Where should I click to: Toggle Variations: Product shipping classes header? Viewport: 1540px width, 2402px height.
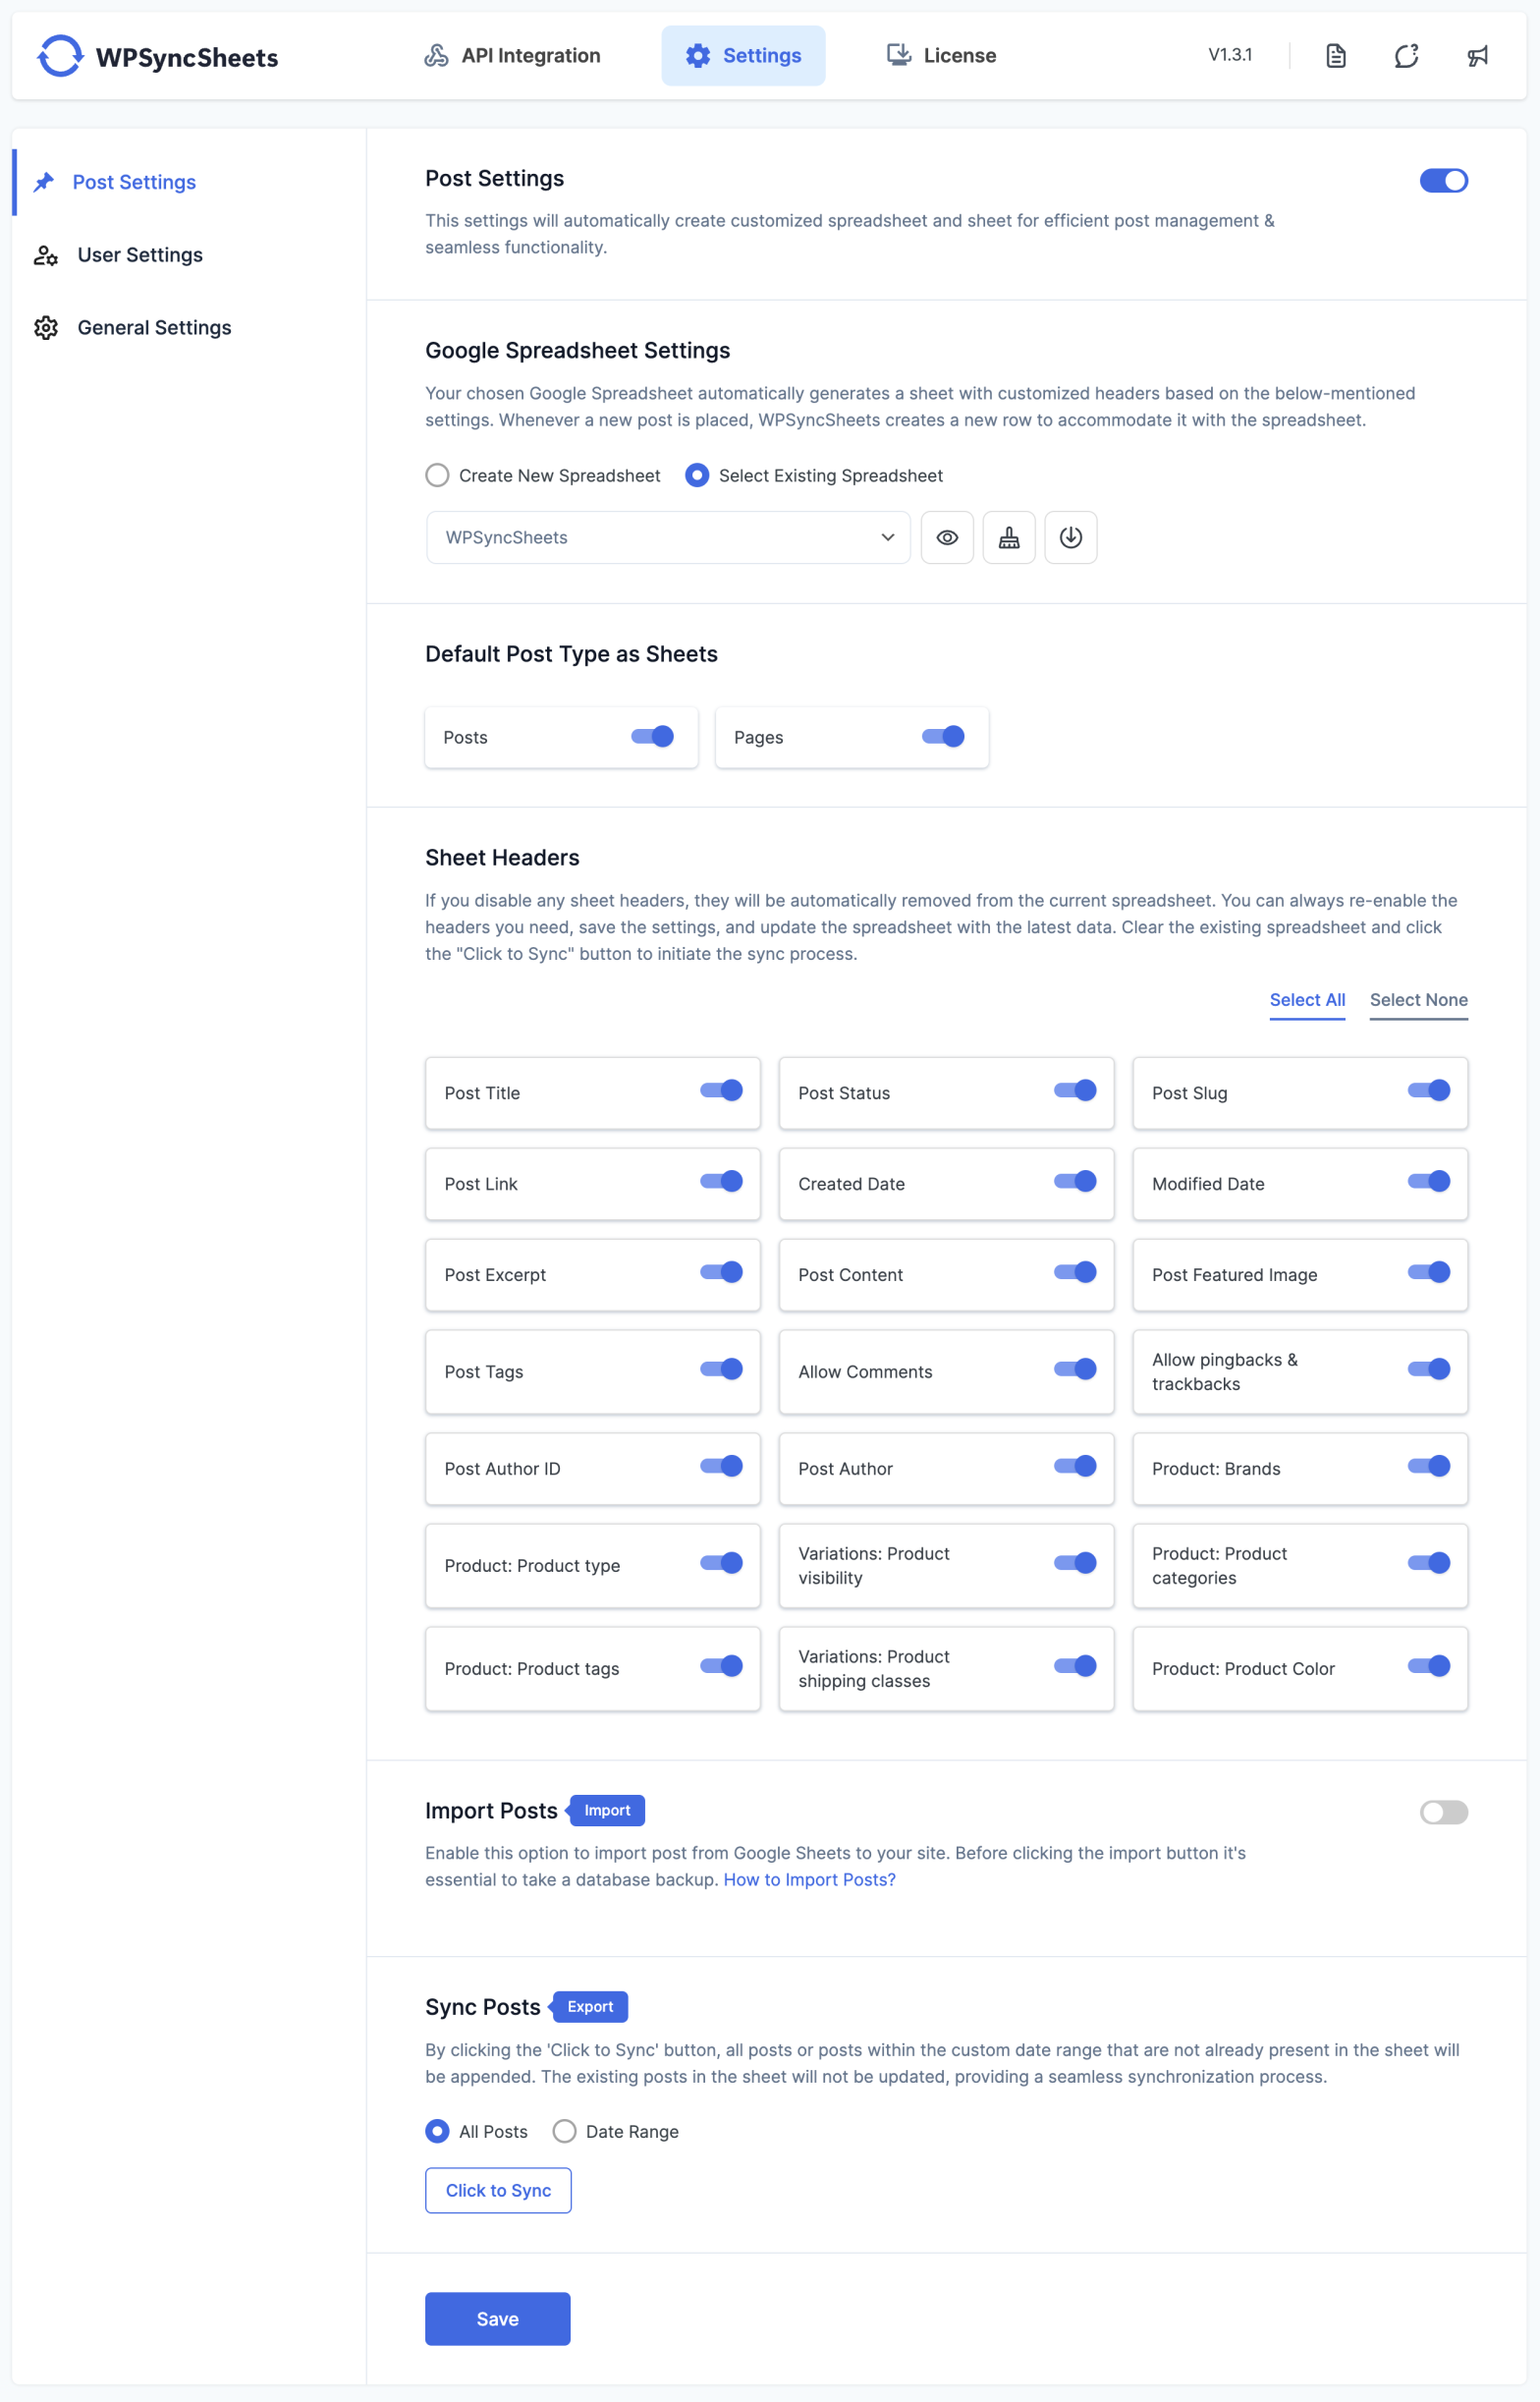[1075, 1667]
